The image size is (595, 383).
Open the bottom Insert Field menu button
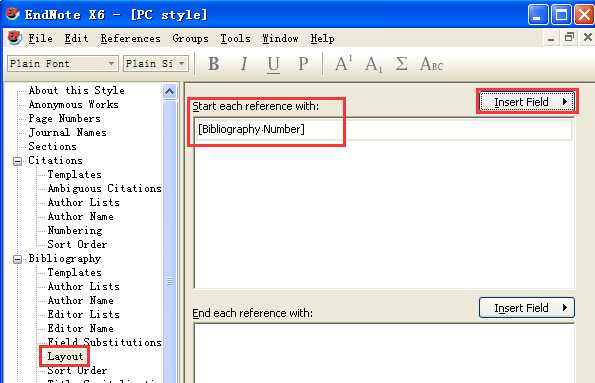(527, 307)
